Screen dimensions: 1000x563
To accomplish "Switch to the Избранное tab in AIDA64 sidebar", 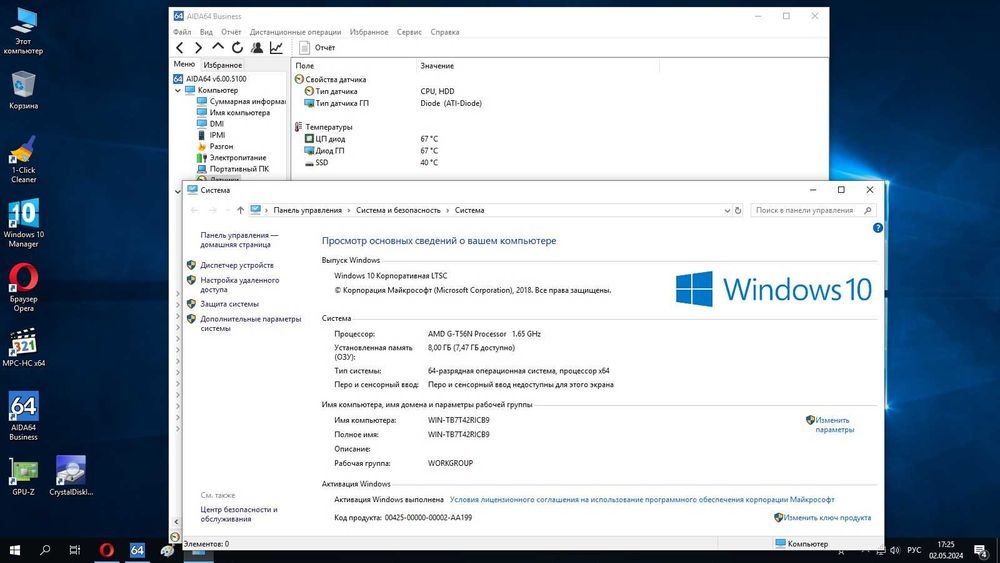I will pyautogui.click(x=223, y=65).
